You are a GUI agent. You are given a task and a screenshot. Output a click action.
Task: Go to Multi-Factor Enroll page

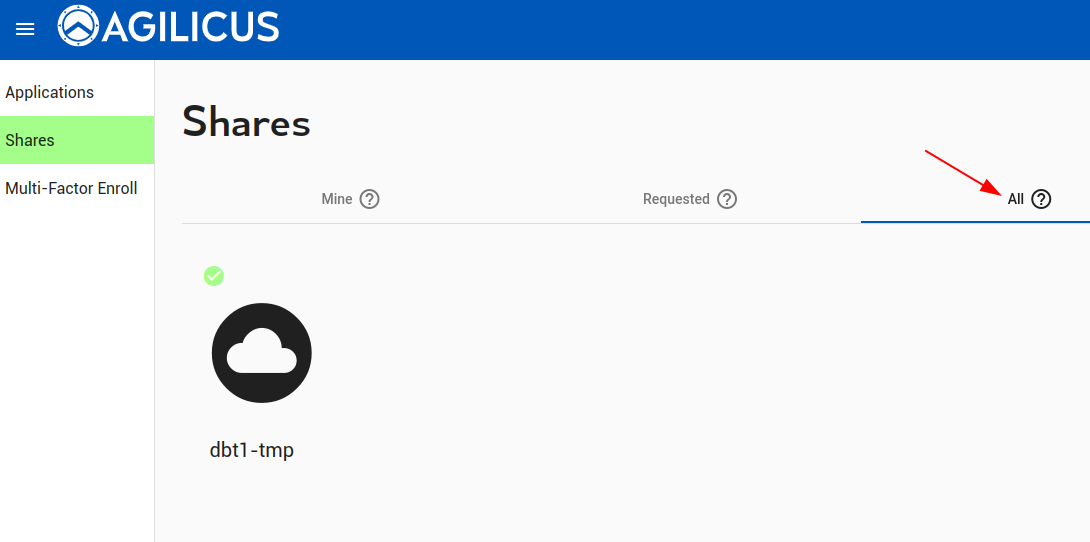[x=71, y=188]
